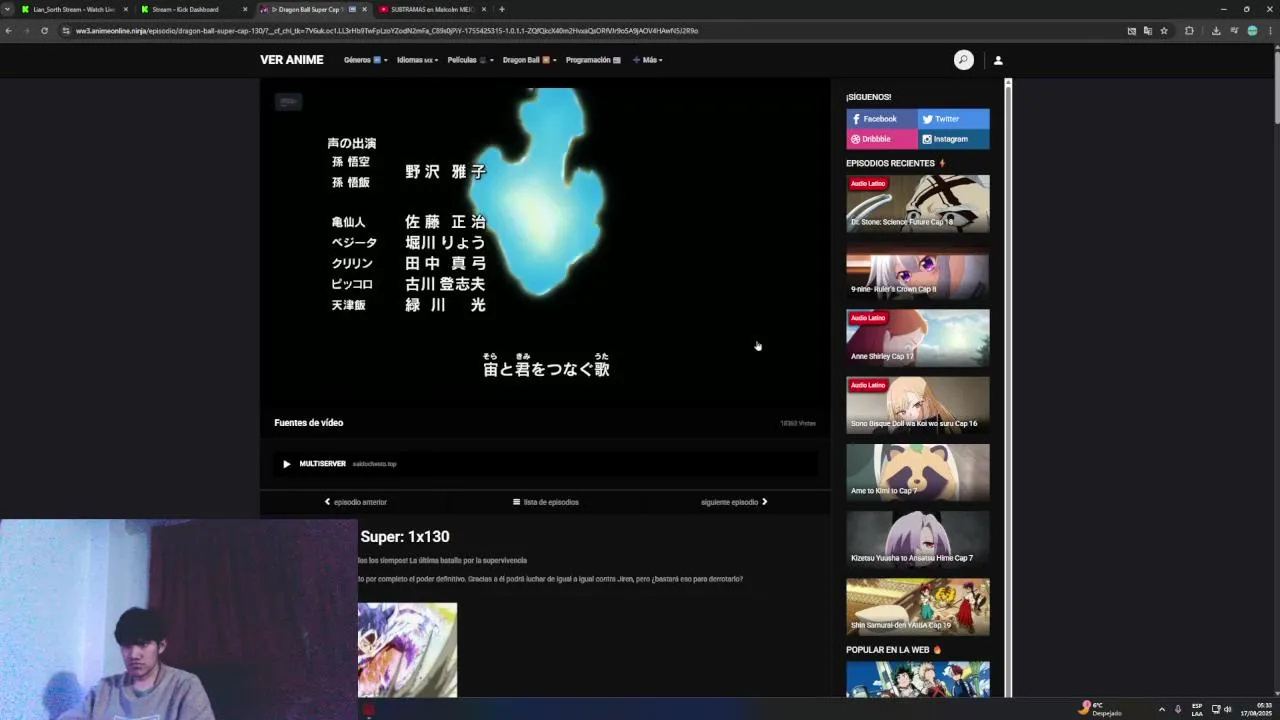Open the Dribbble follow button

pyautogui.click(x=882, y=139)
